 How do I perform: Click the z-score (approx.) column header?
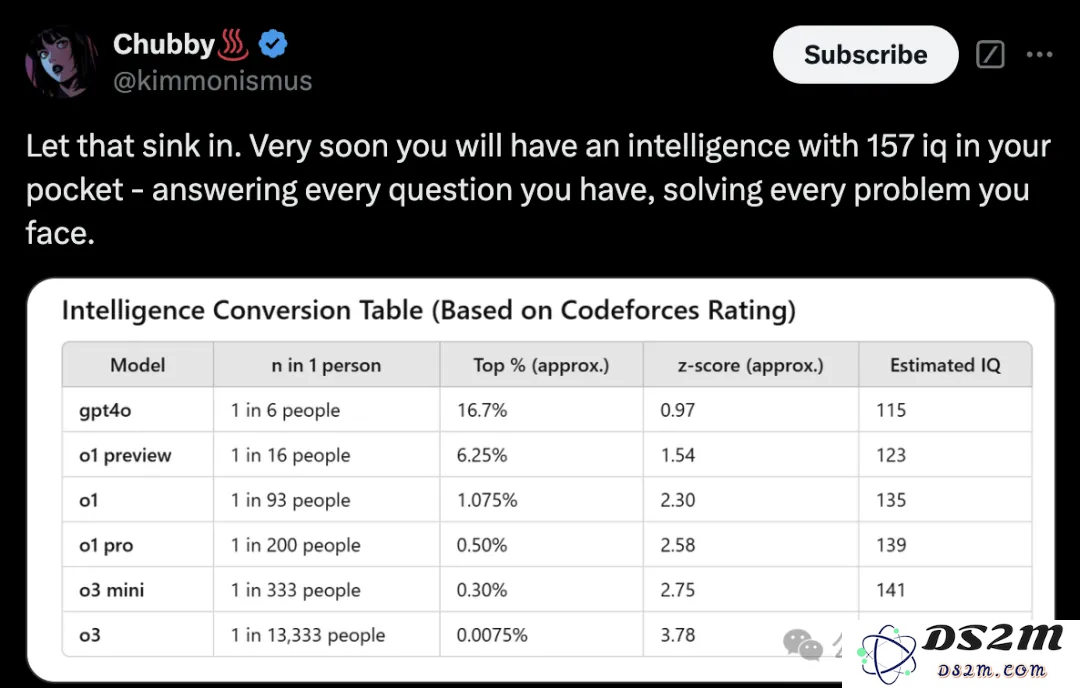[750, 365]
